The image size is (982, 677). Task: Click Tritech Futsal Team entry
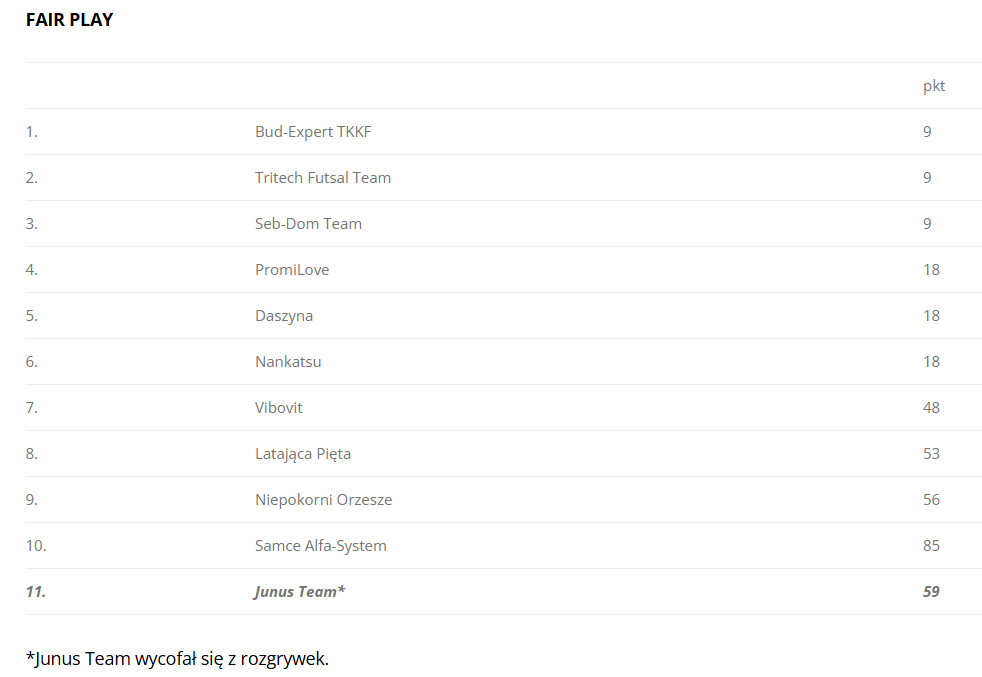point(322,178)
